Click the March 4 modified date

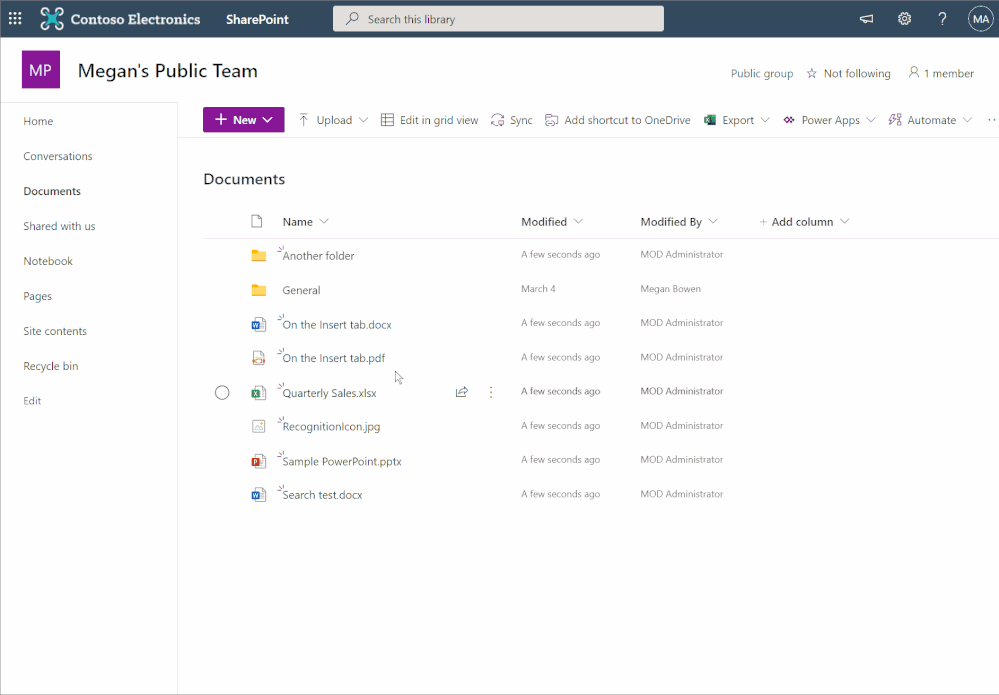(538, 289)
